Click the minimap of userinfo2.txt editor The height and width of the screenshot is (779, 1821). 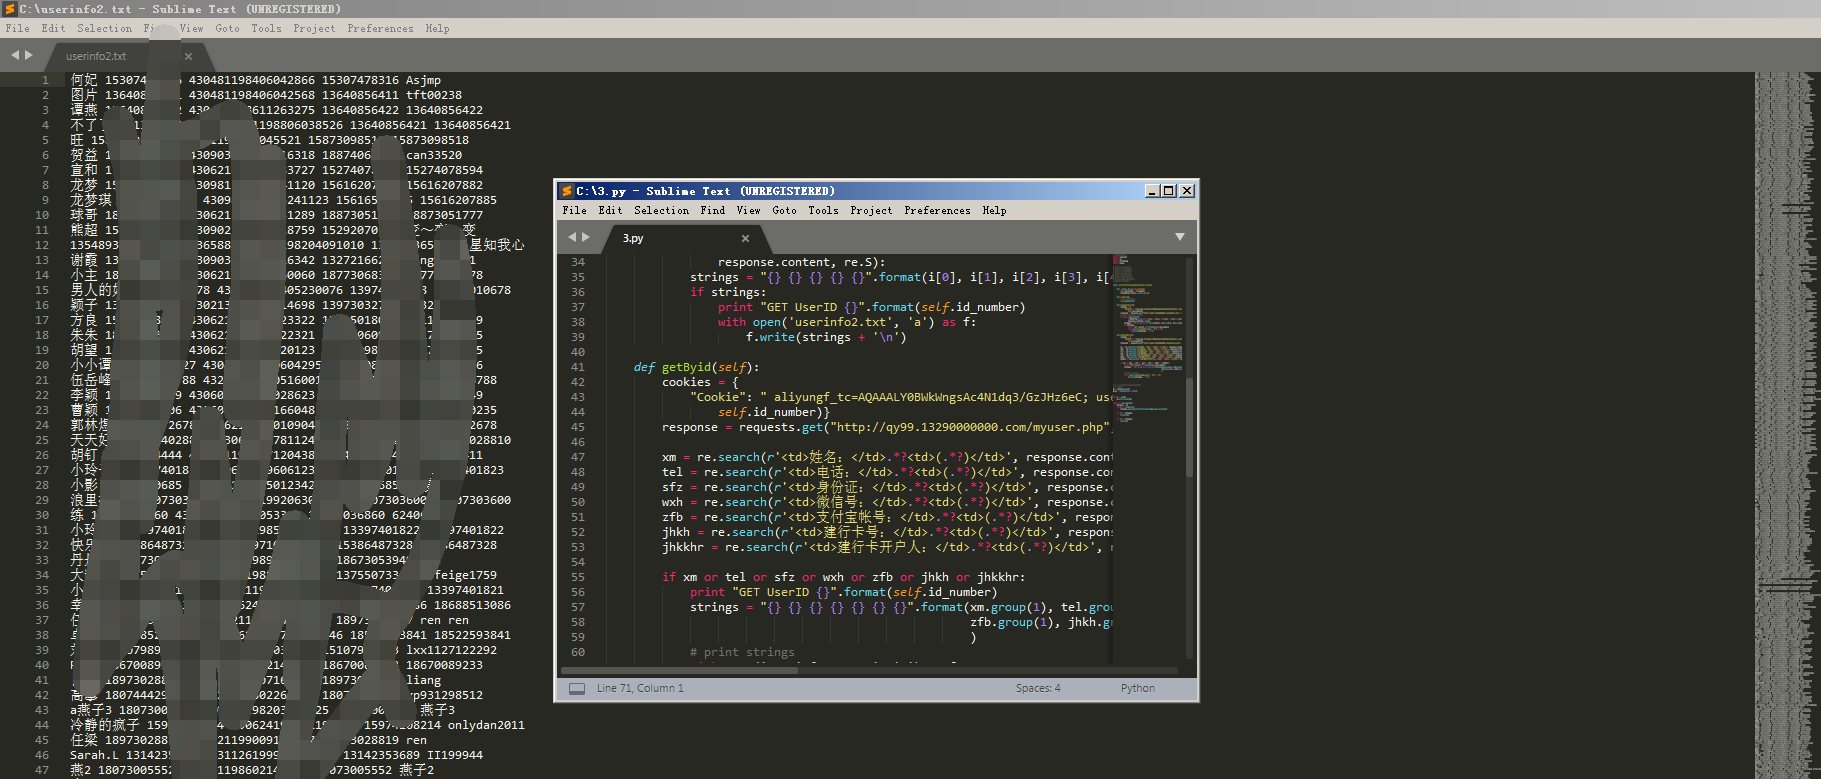1784,400
